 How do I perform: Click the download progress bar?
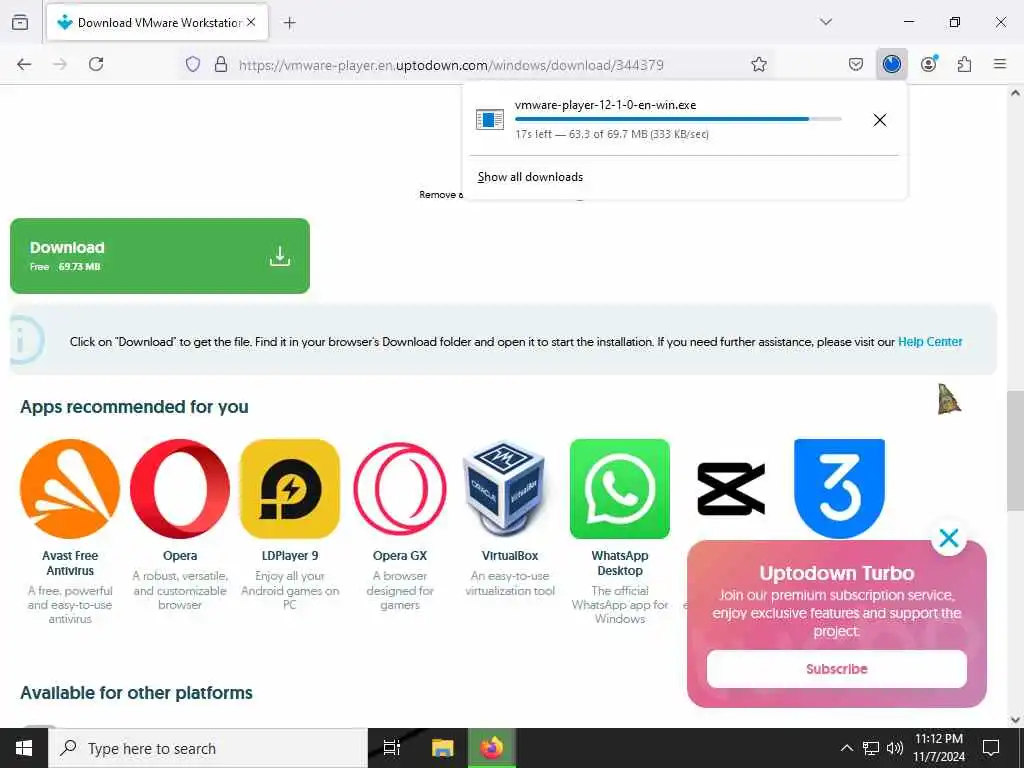(x=678, y=119)
